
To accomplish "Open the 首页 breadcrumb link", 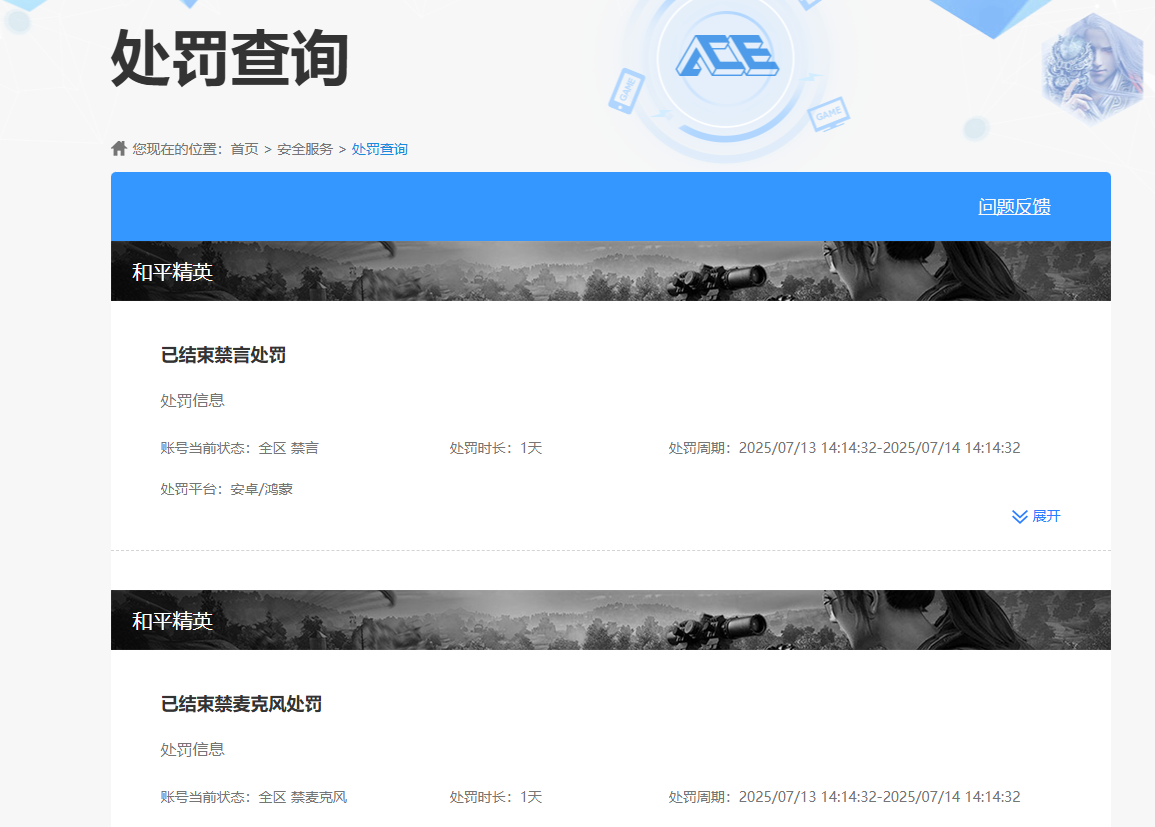I will 245,149.
